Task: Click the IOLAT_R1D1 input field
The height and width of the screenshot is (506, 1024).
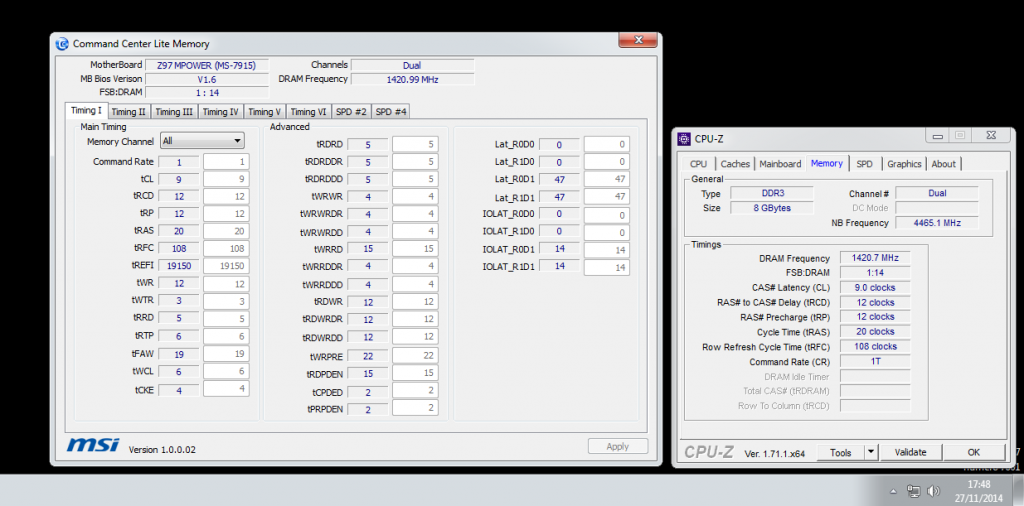Action: coord(607,267)
